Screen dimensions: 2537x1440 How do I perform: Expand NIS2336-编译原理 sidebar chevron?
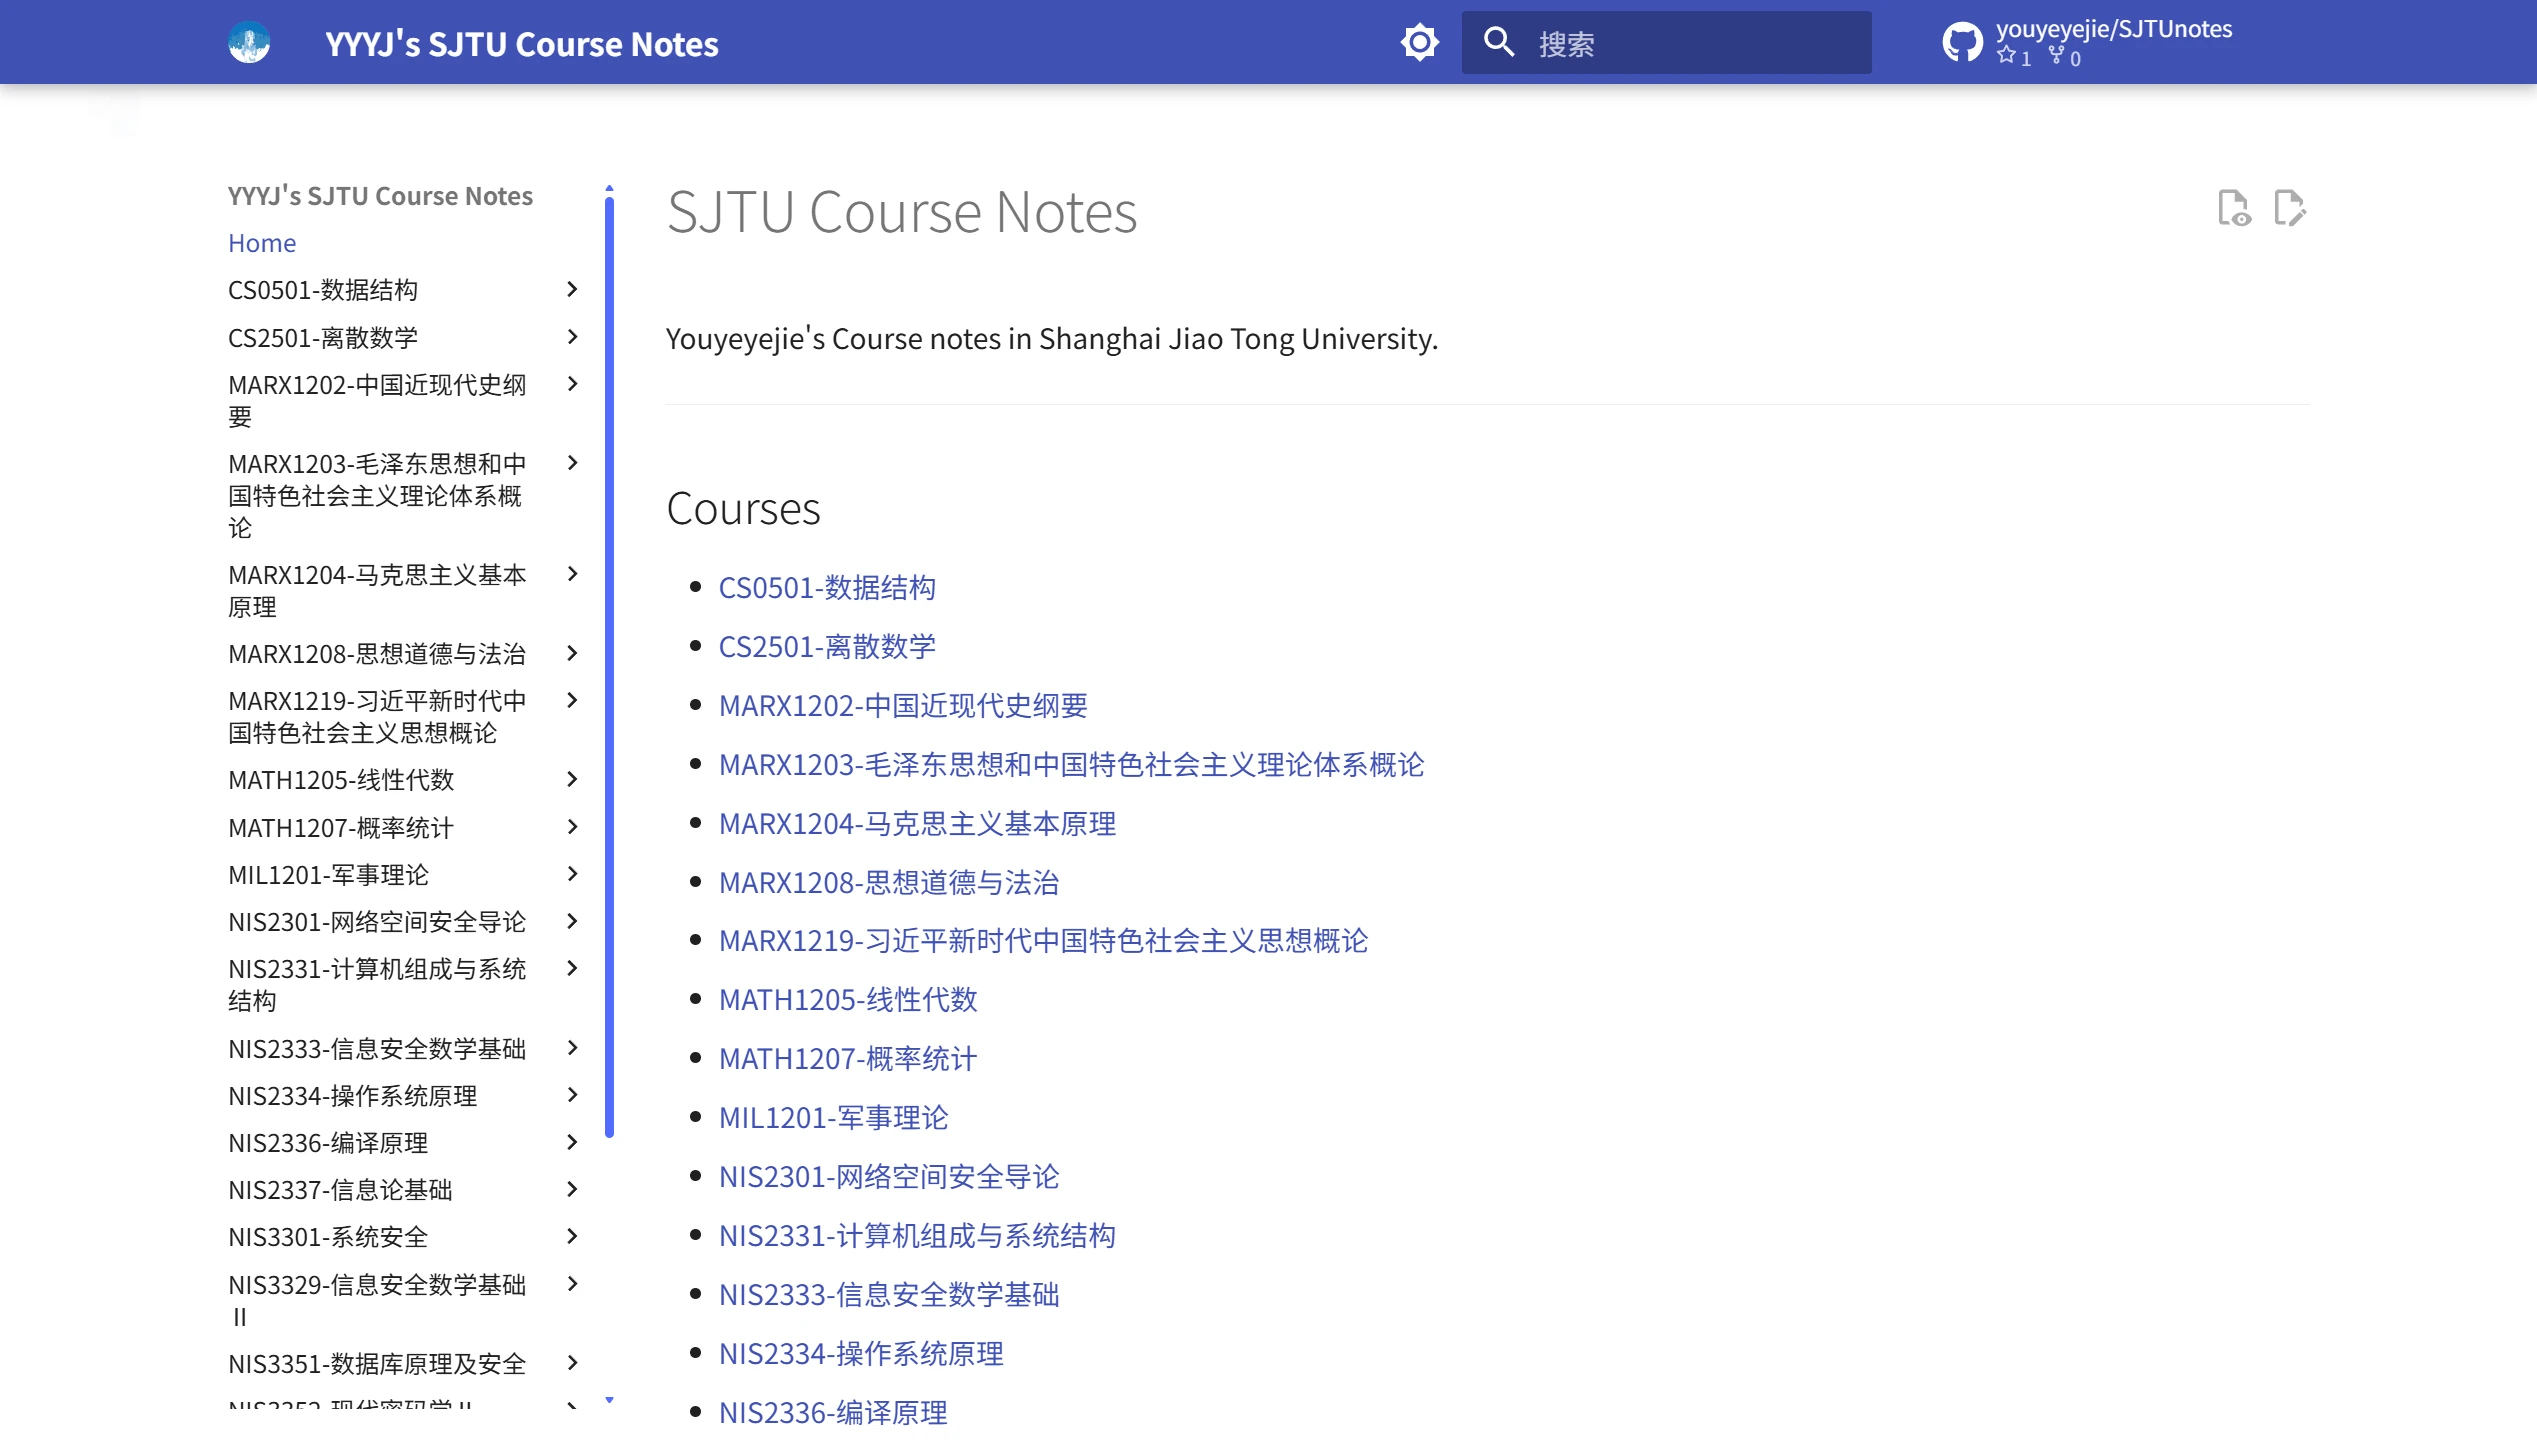pos(572,1142)
